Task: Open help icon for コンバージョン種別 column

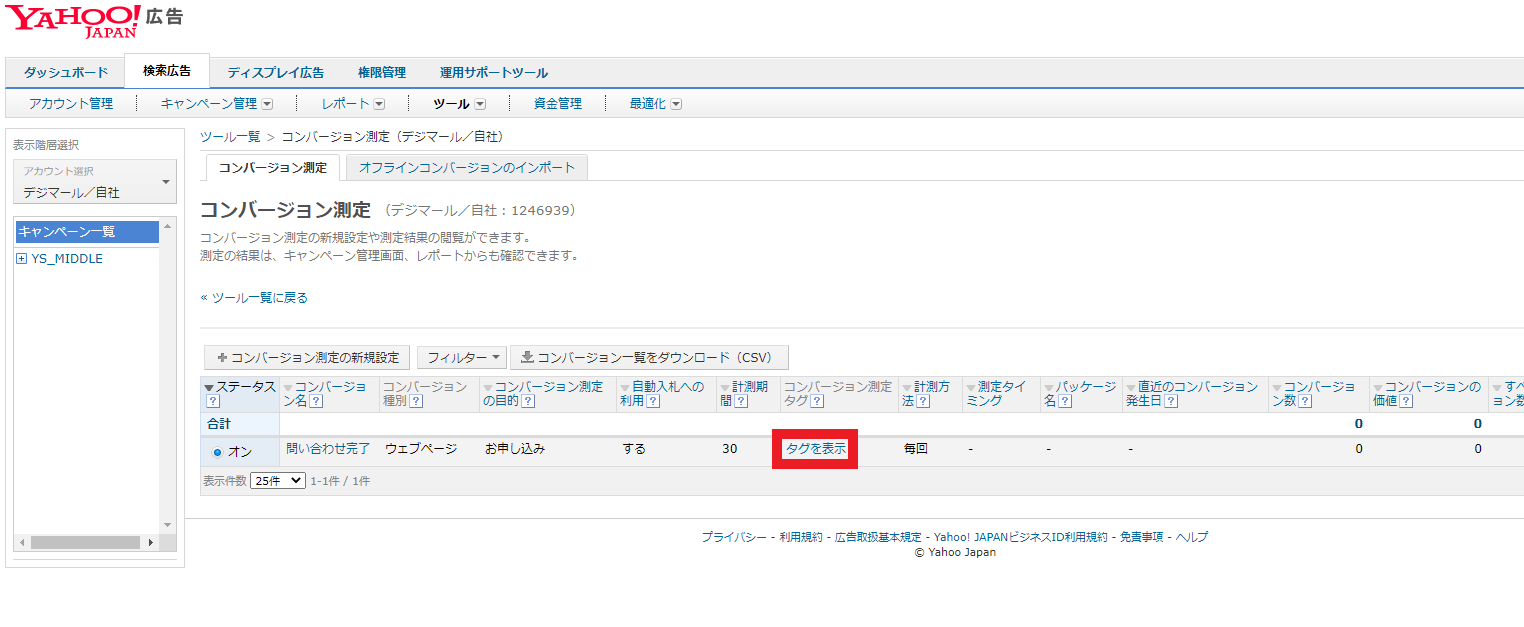Action: [416, 401]
